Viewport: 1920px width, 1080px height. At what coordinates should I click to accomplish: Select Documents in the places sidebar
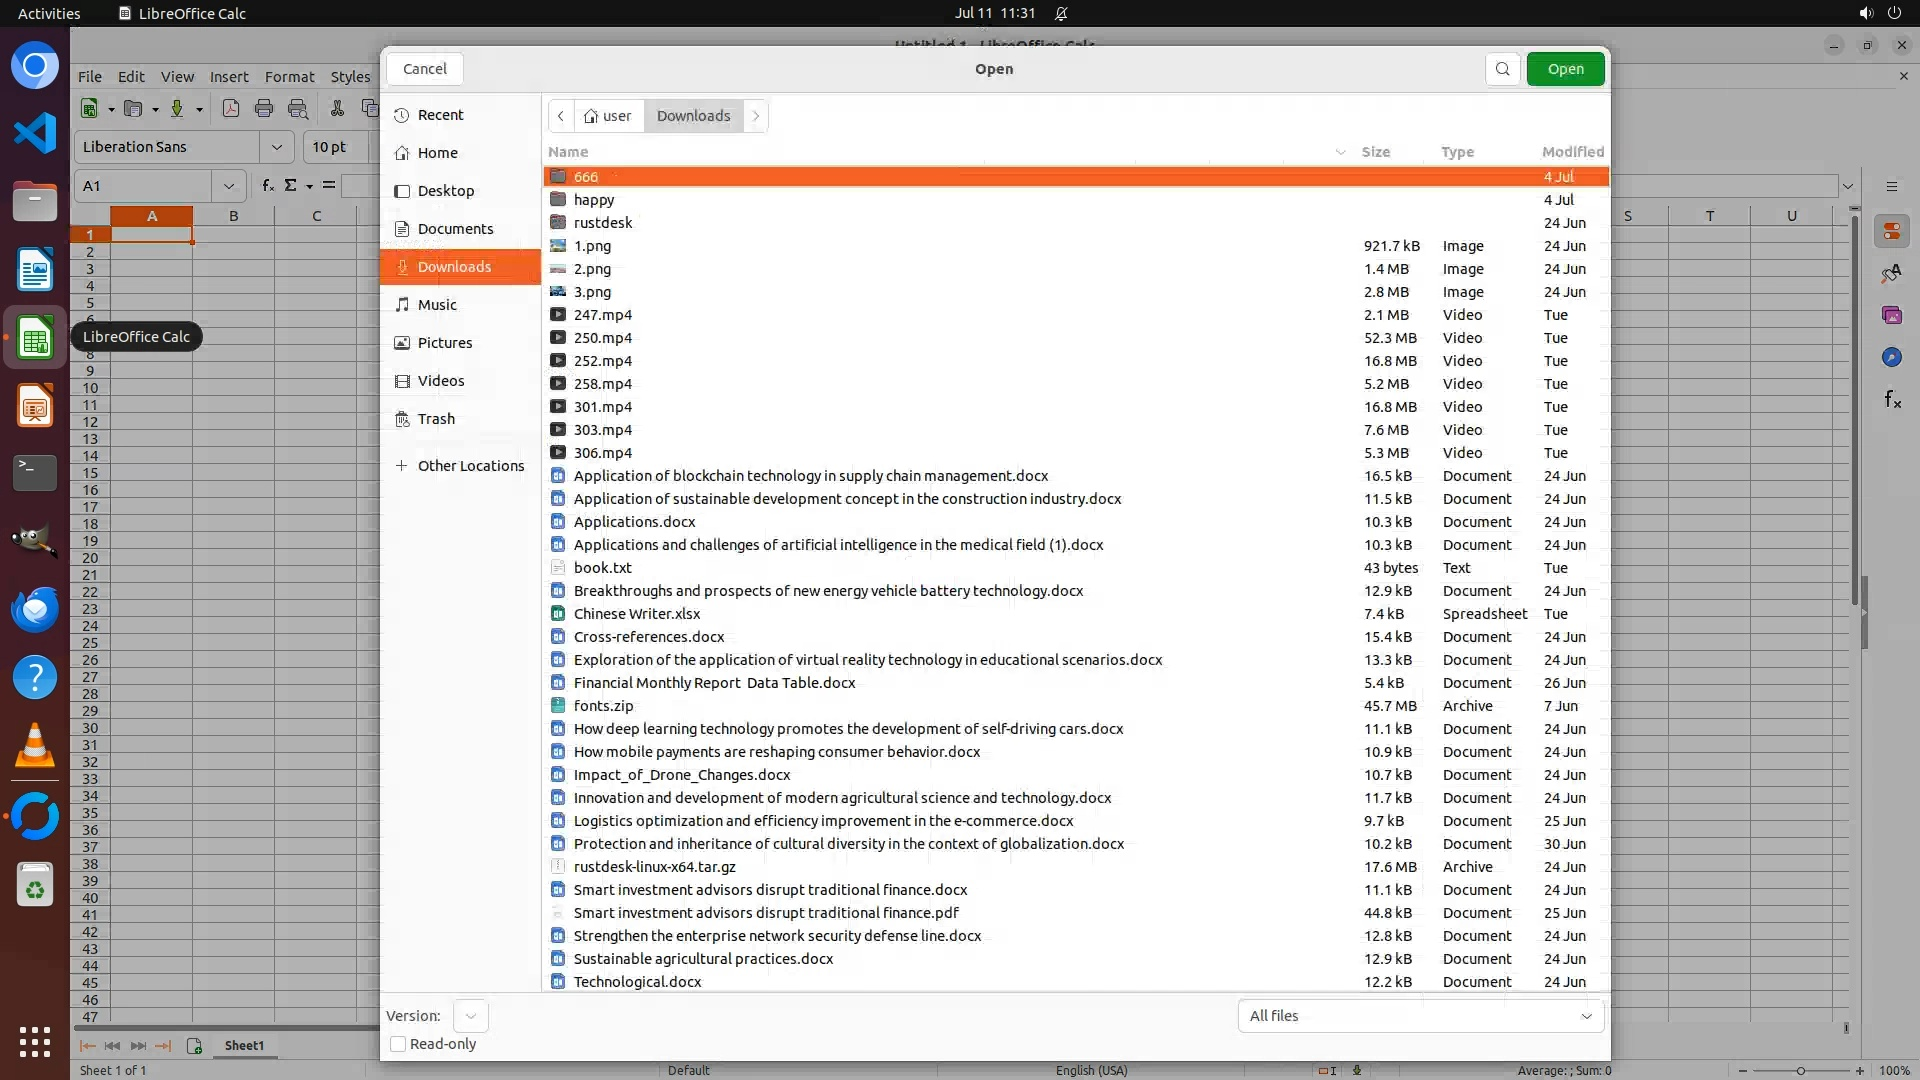pos(455,229)
